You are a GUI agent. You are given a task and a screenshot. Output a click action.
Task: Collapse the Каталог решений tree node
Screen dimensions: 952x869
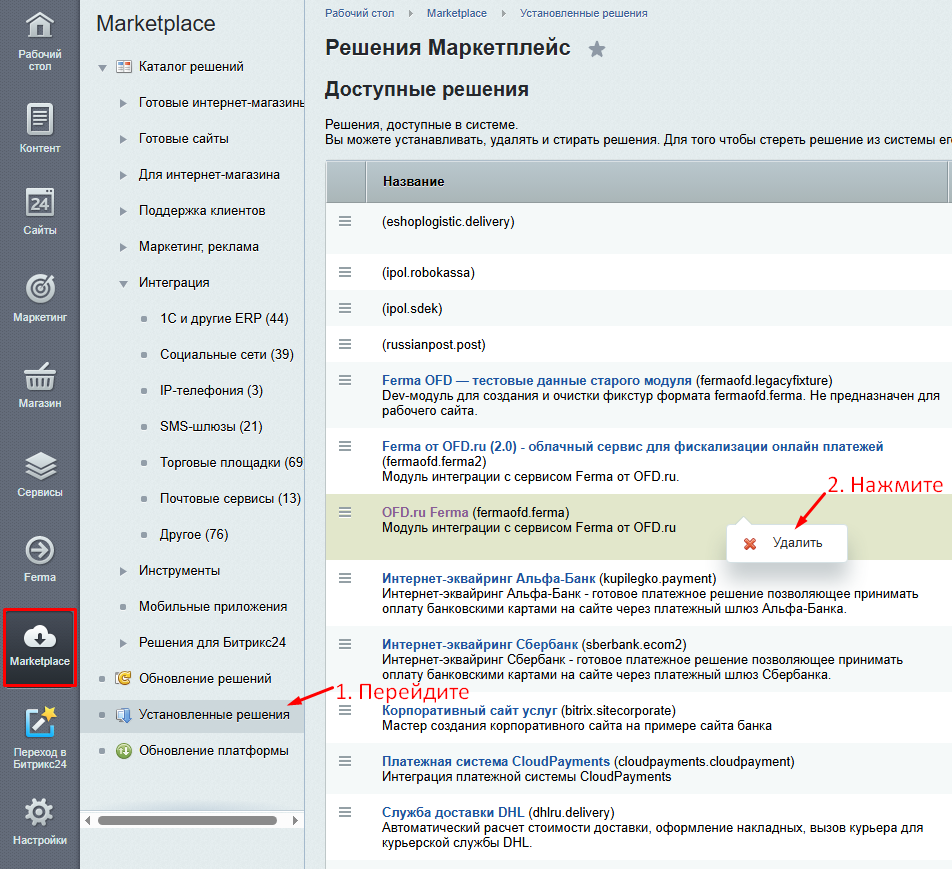click(x=103, y=67)
